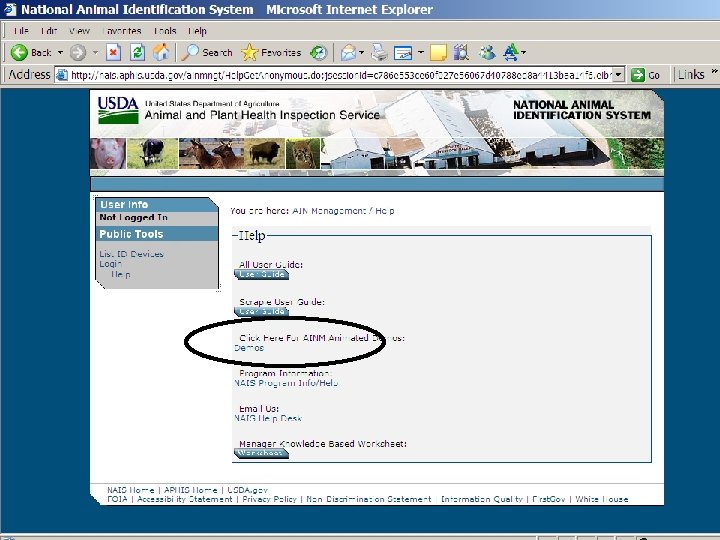Click the yellow Discuss note icon
The height and width of the screenshot is (540, 720).
438,52
